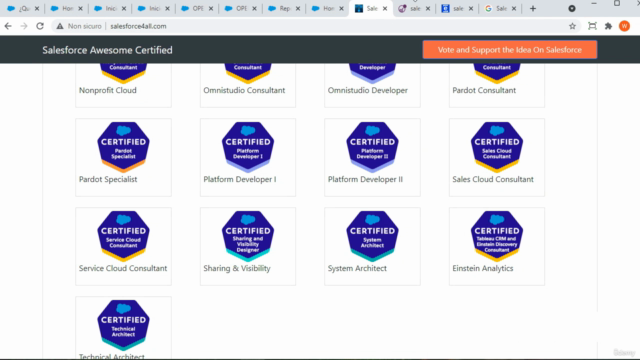Image resolution: width=640 pixels, height=360 pixels.
Task: Close the Google Sale tab
Action: click(x=514, y=9)
